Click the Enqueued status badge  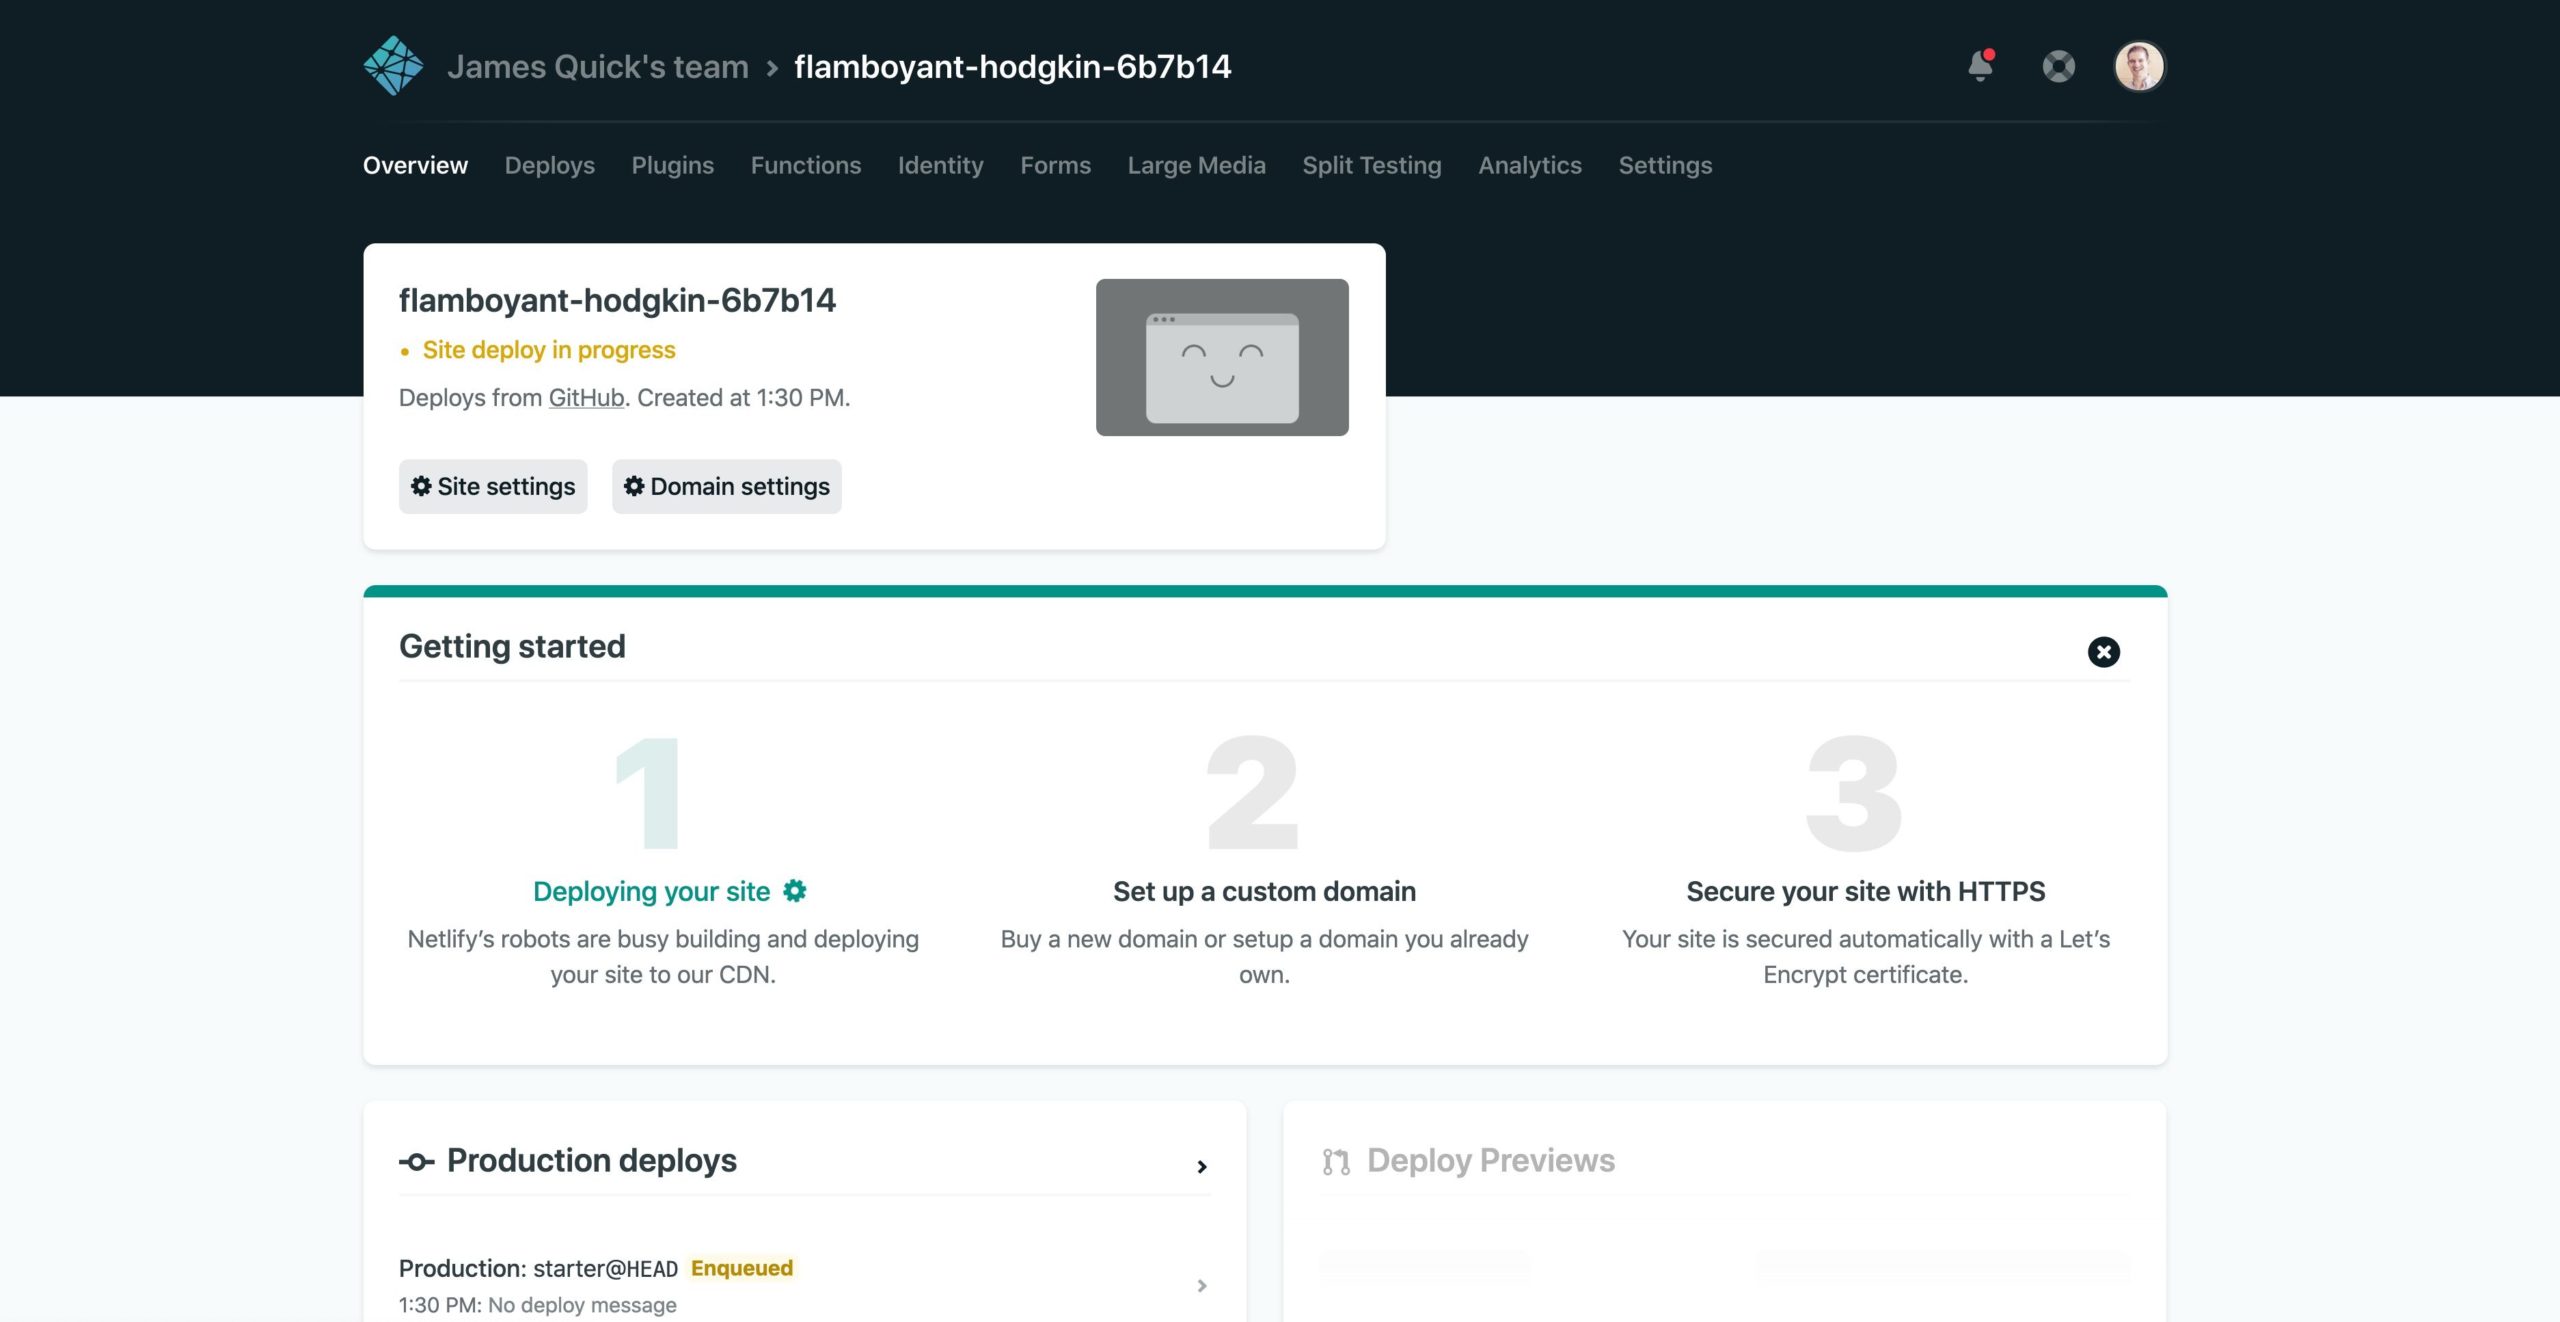[742, 1268]
